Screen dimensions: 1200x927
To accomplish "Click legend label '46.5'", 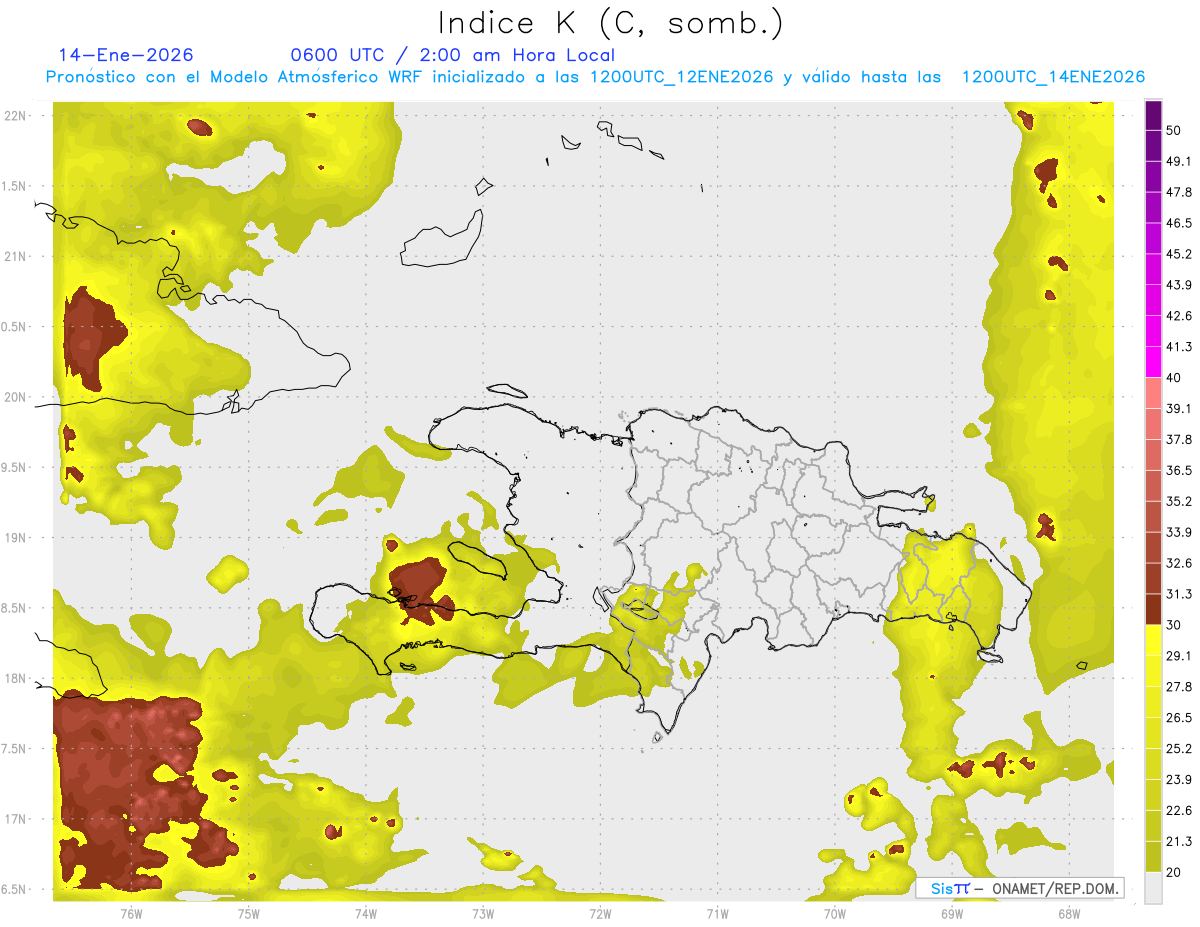I will click(1179, 223).
